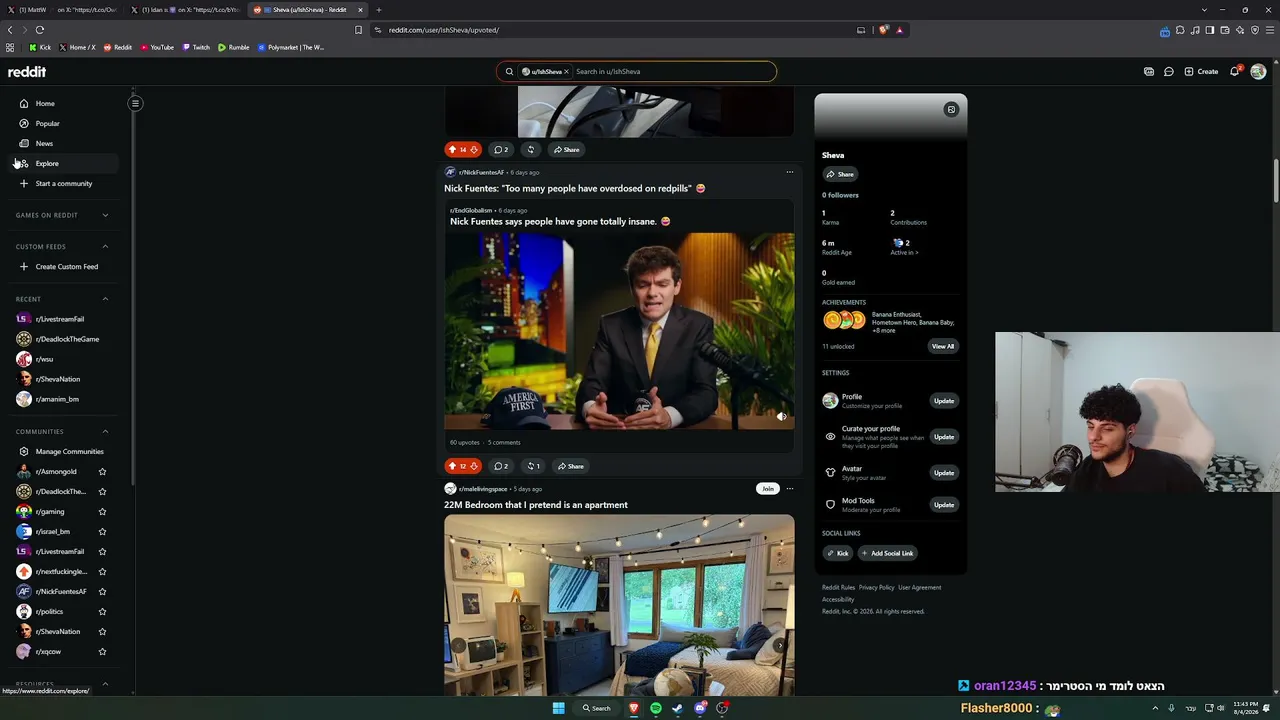
Task: Click the page vertical scrollbar
Action: tap(1276, 180)
